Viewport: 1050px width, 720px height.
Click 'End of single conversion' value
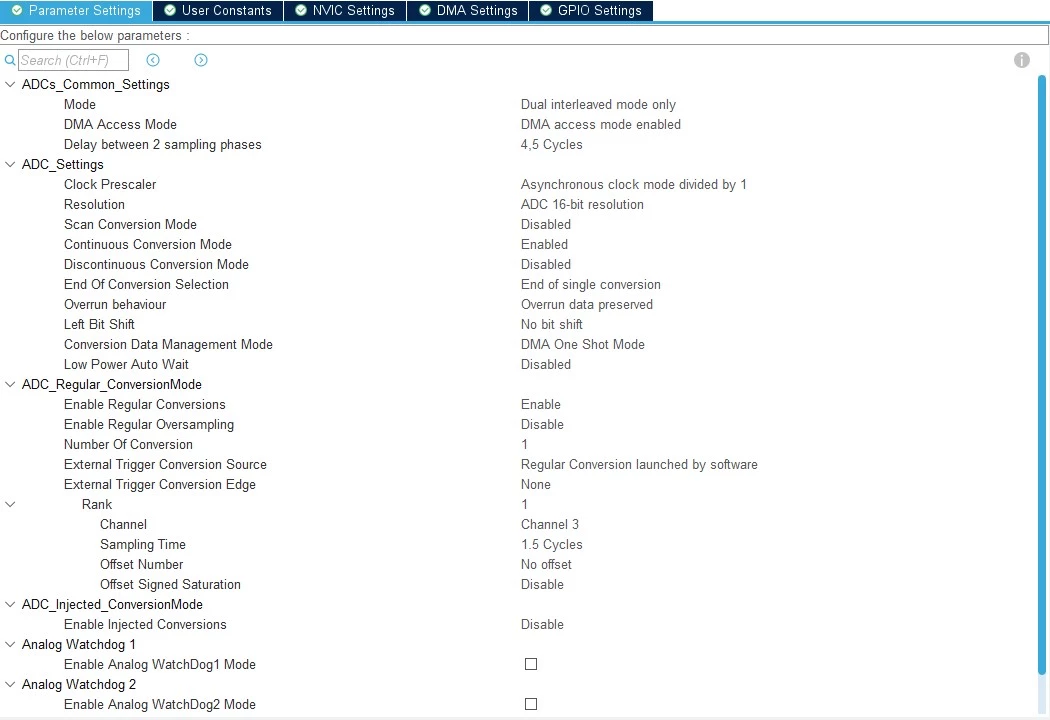591,285
